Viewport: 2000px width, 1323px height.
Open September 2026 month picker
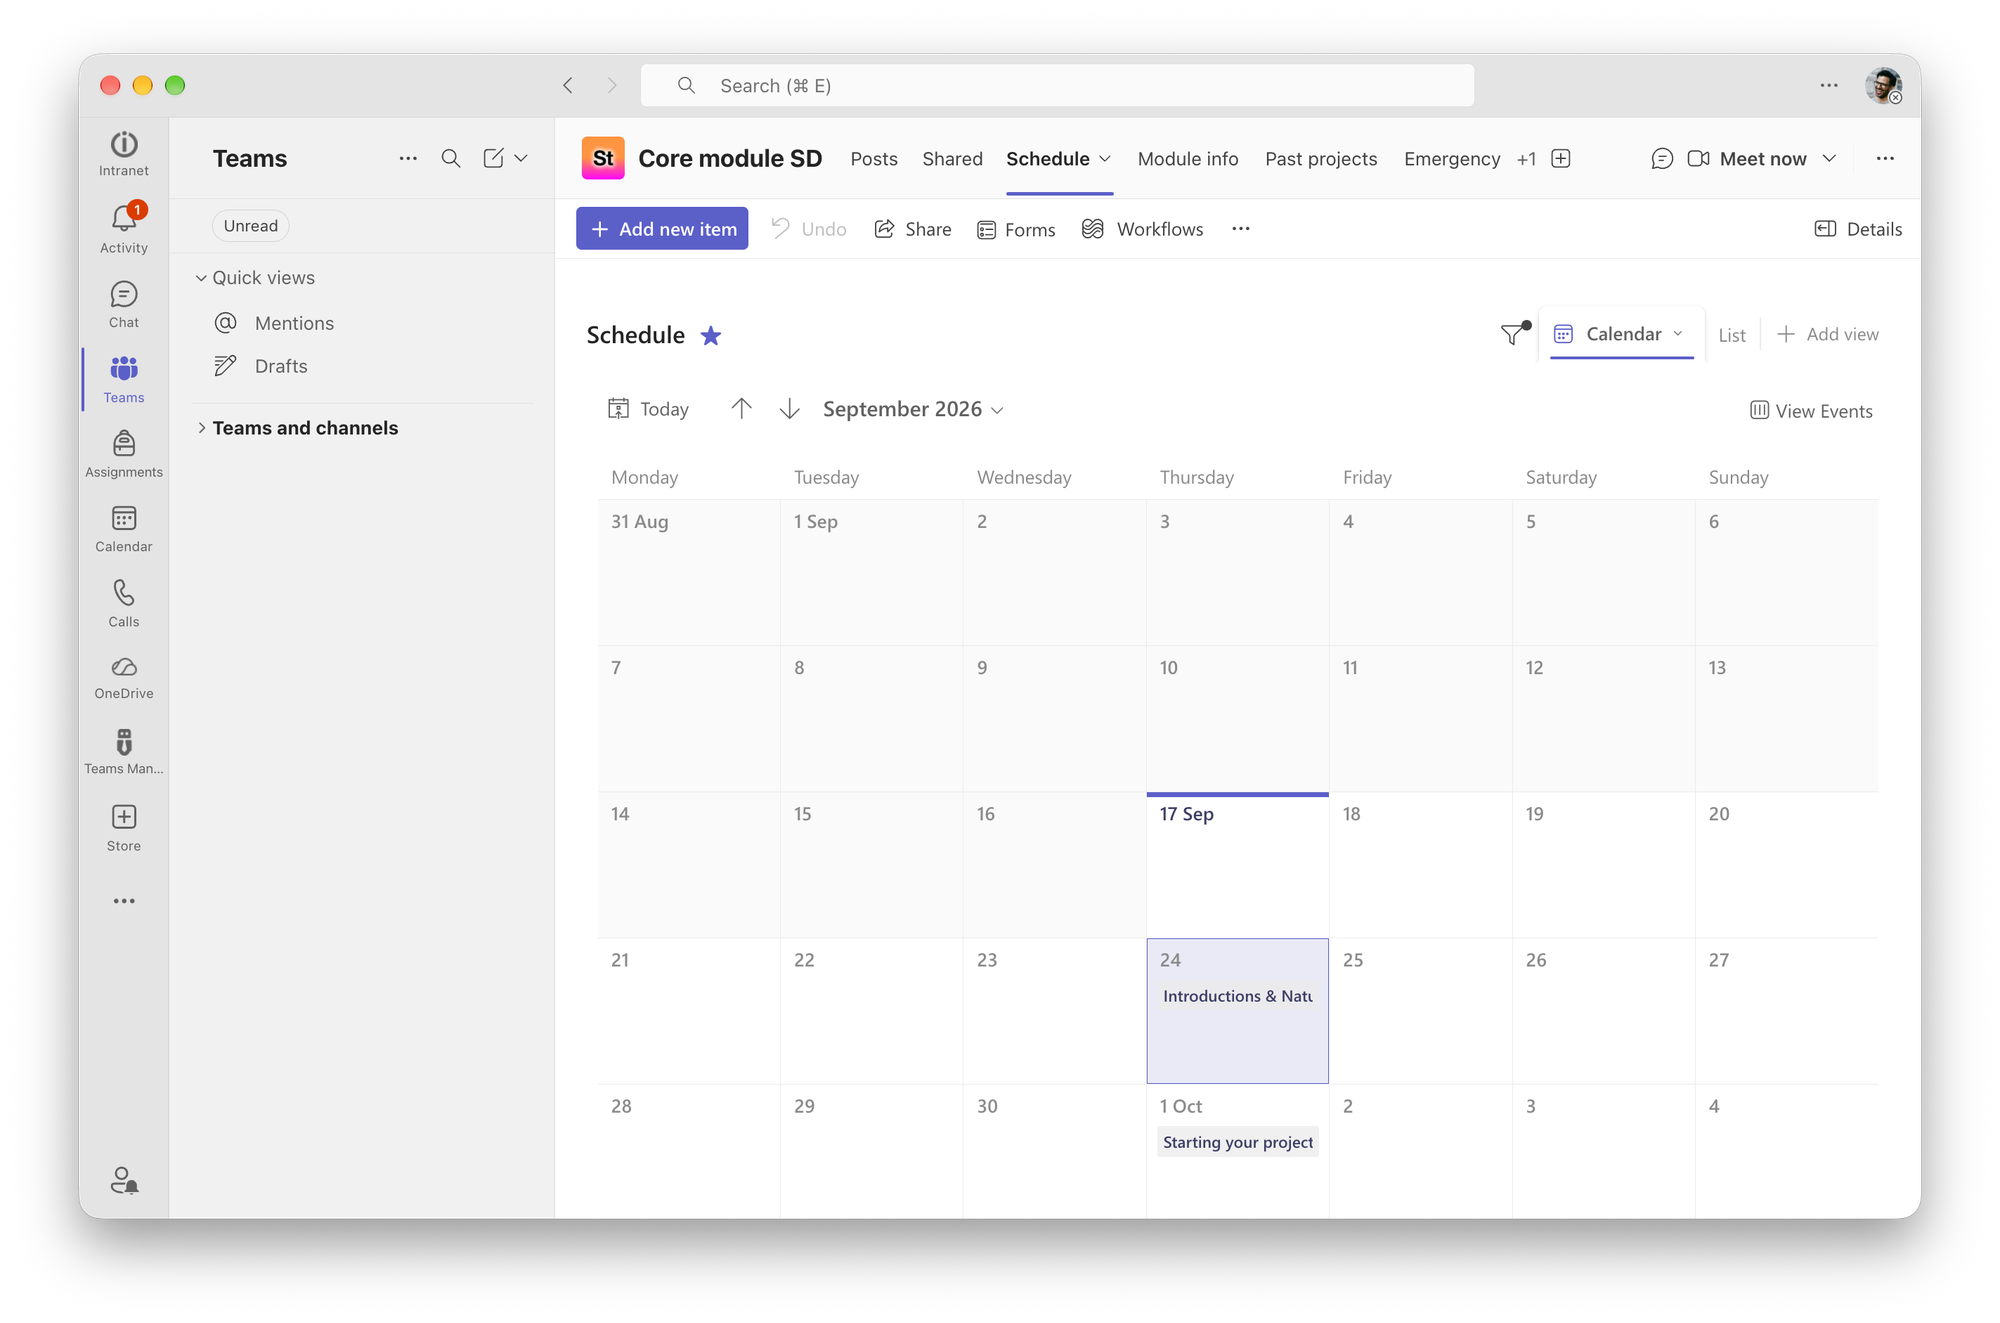tap(913, 409)
